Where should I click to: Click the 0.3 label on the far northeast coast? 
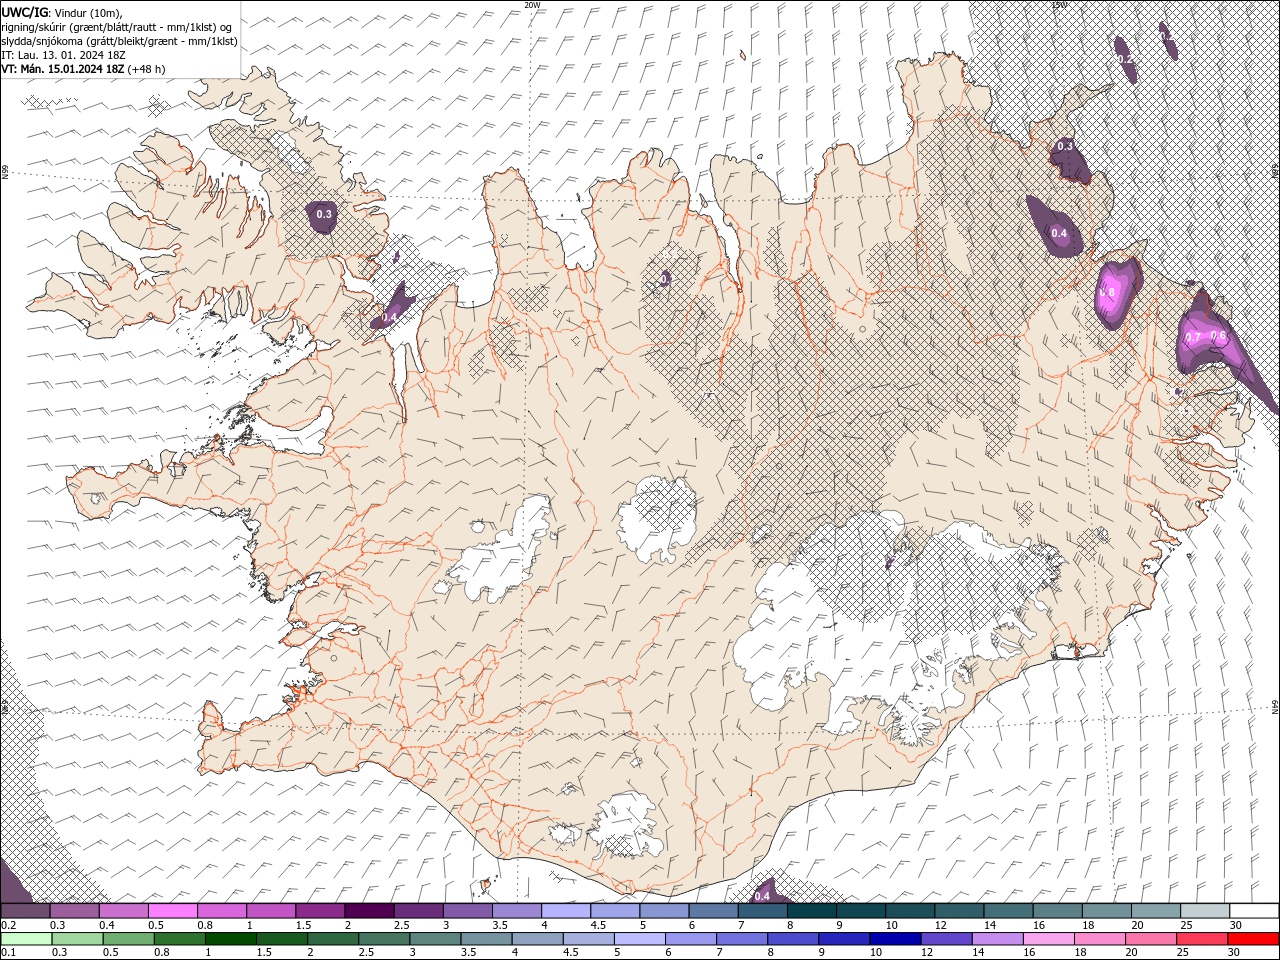[1065, 146]
